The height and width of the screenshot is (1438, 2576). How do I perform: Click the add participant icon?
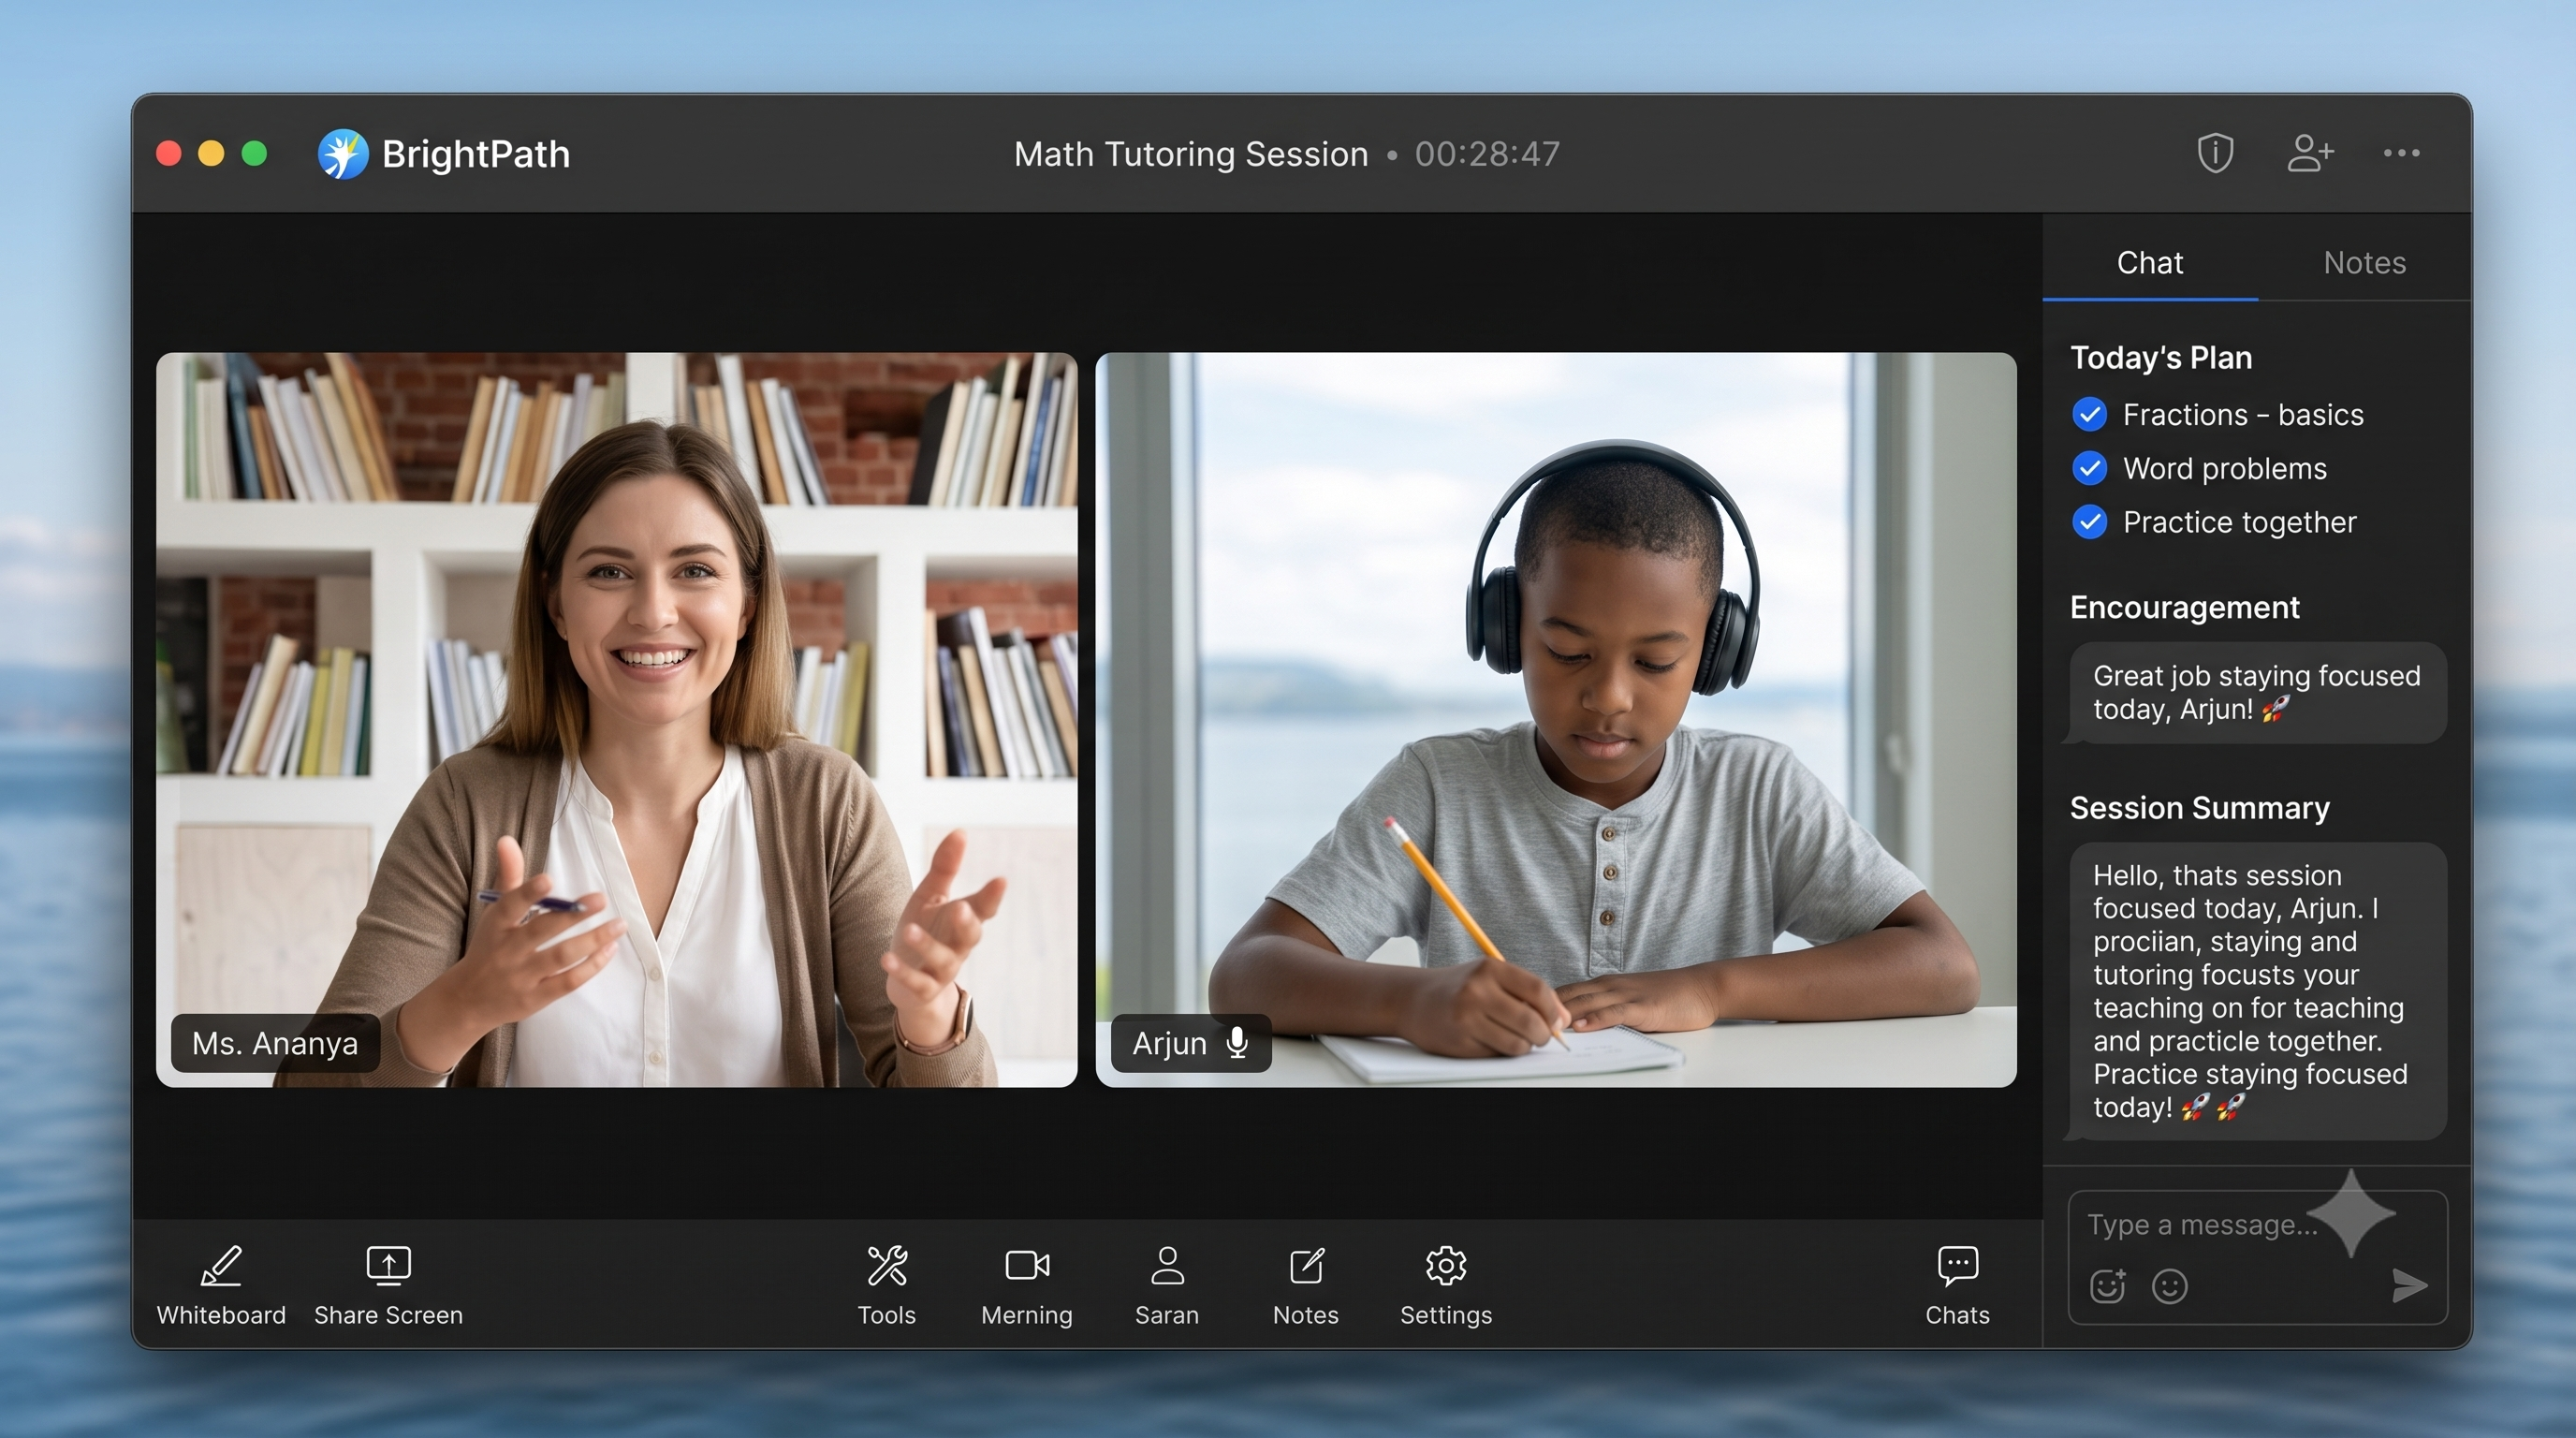click(2310, 153)
